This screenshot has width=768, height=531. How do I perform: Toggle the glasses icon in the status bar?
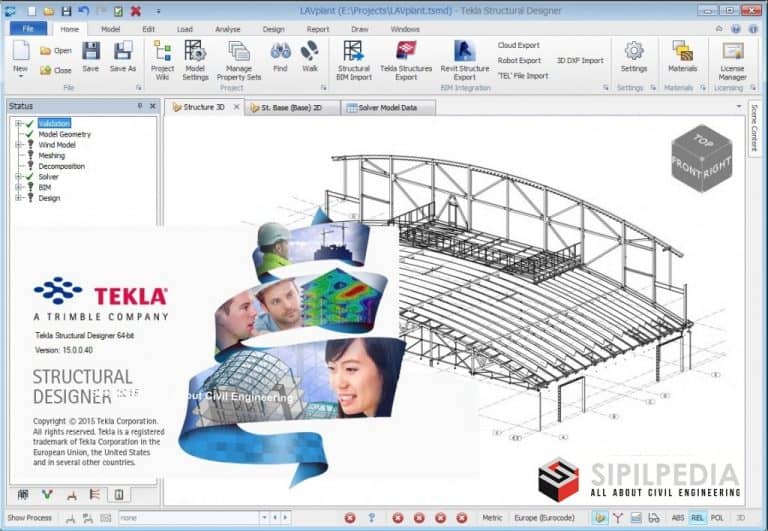point(653,518)
